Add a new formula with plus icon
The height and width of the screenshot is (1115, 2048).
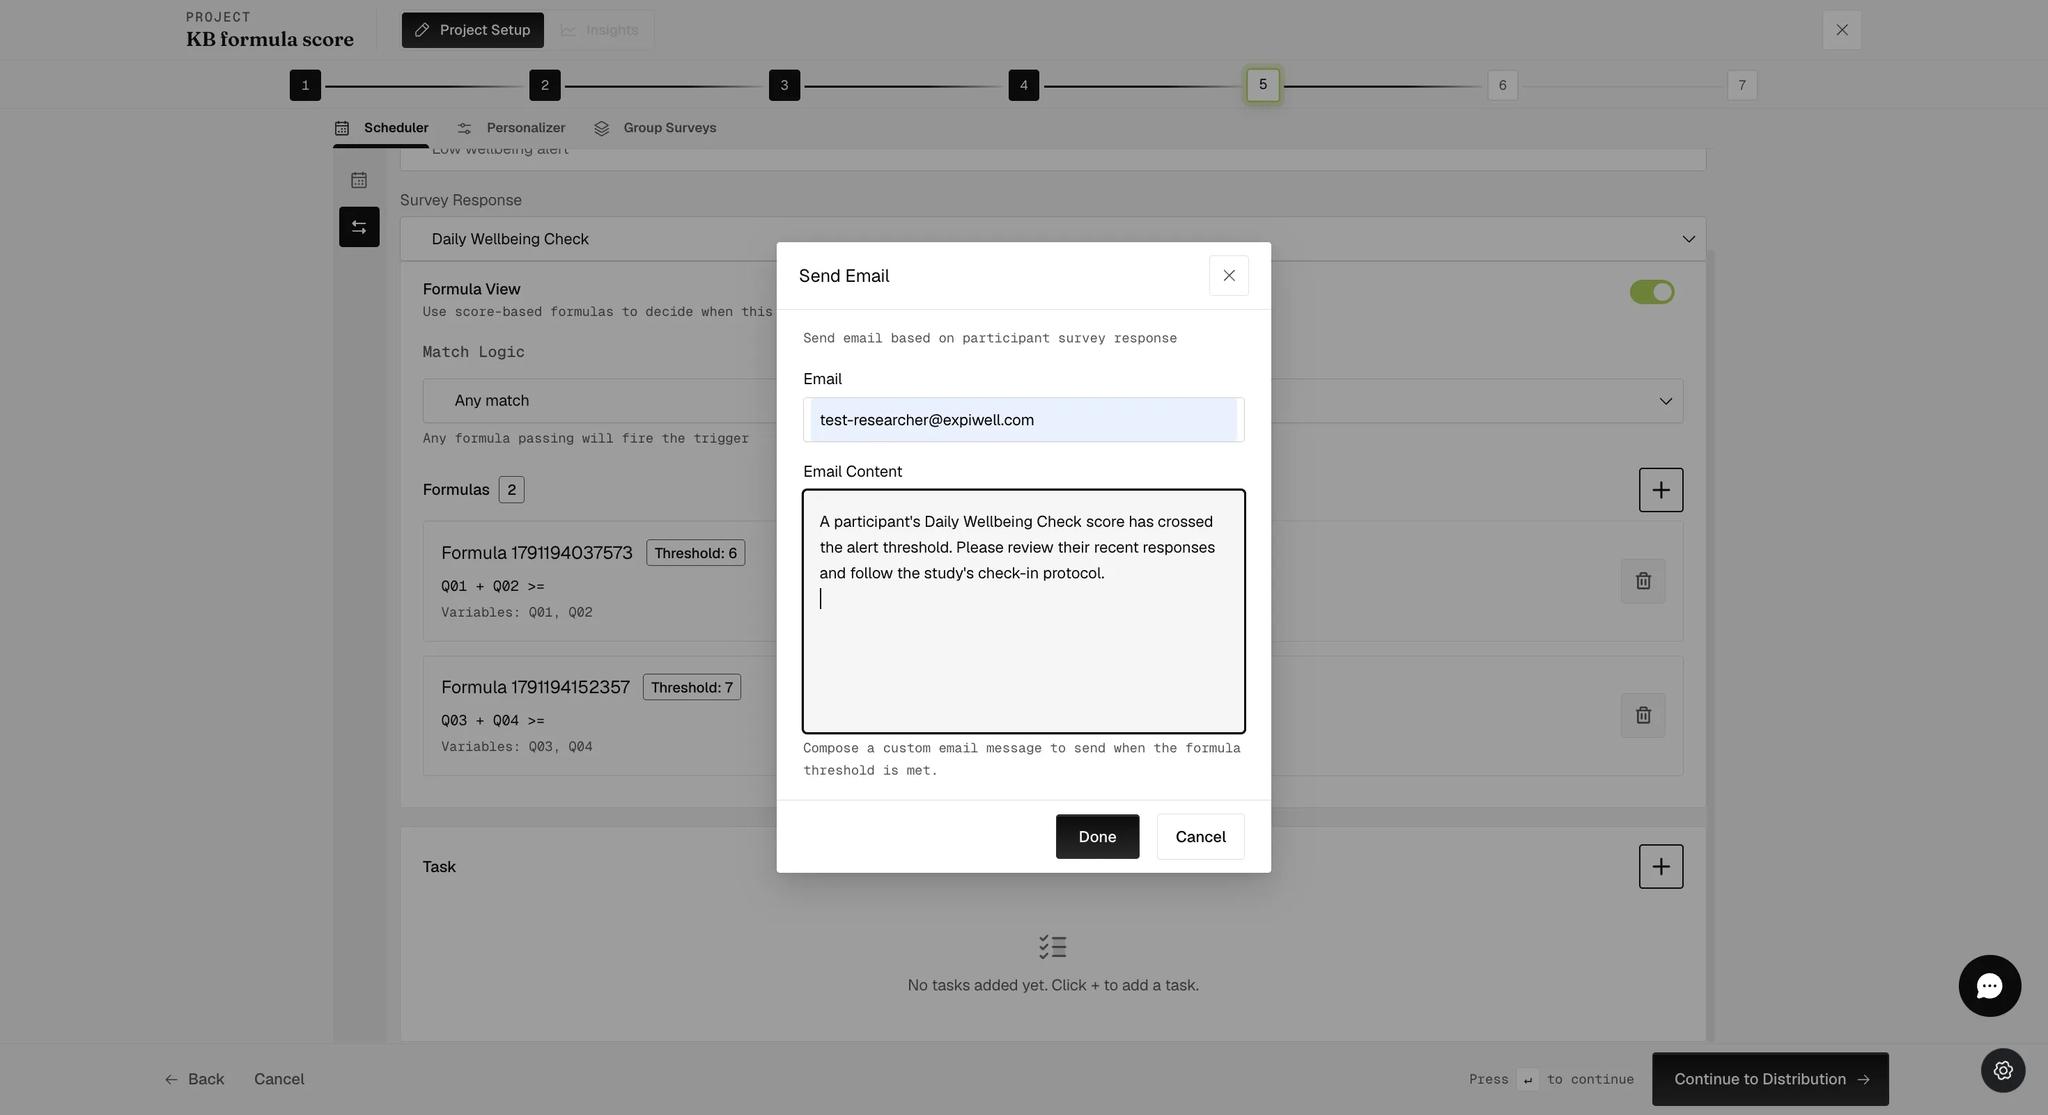pos(1660,490)
